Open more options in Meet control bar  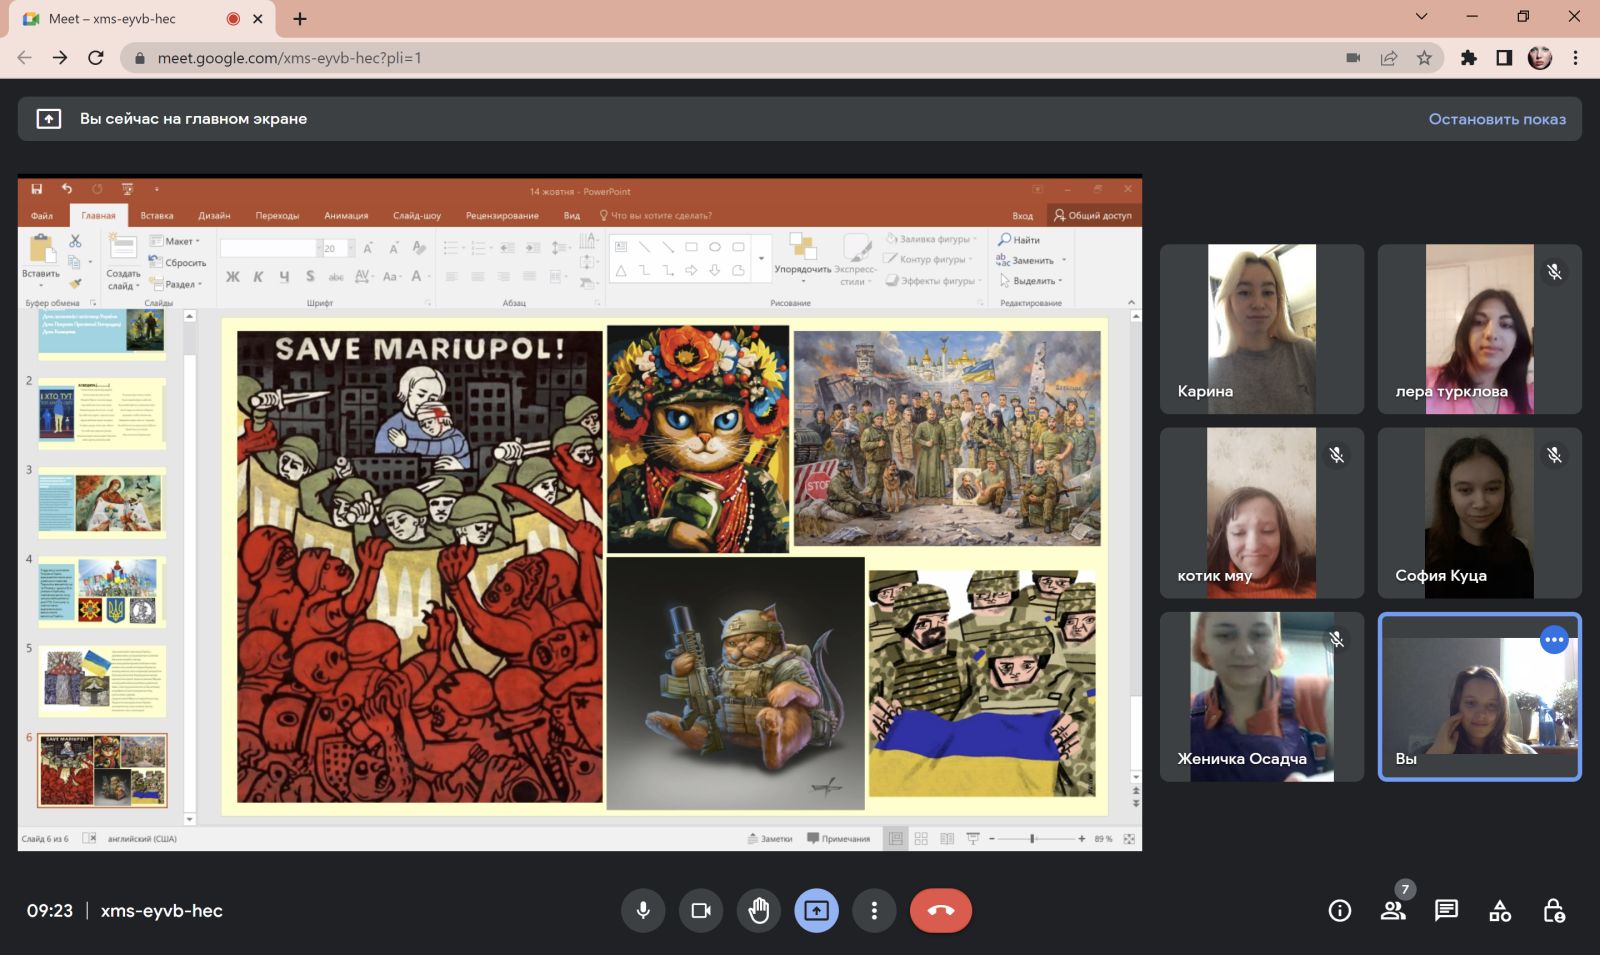[x=874, y=910]
